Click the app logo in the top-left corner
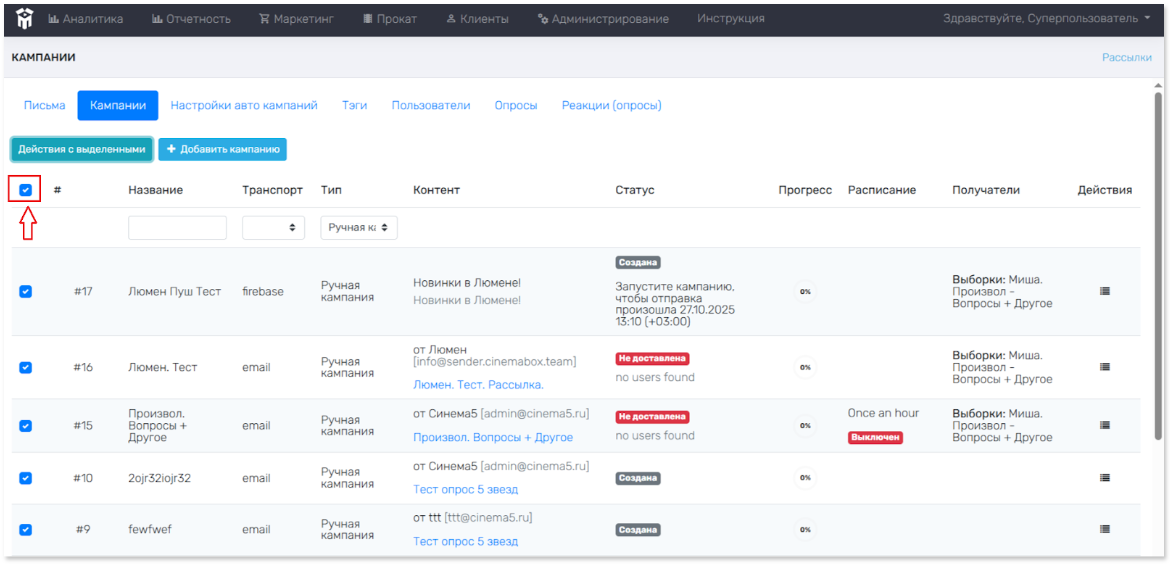The height and width of the screenshot is (564, 1170). [24, 18]
